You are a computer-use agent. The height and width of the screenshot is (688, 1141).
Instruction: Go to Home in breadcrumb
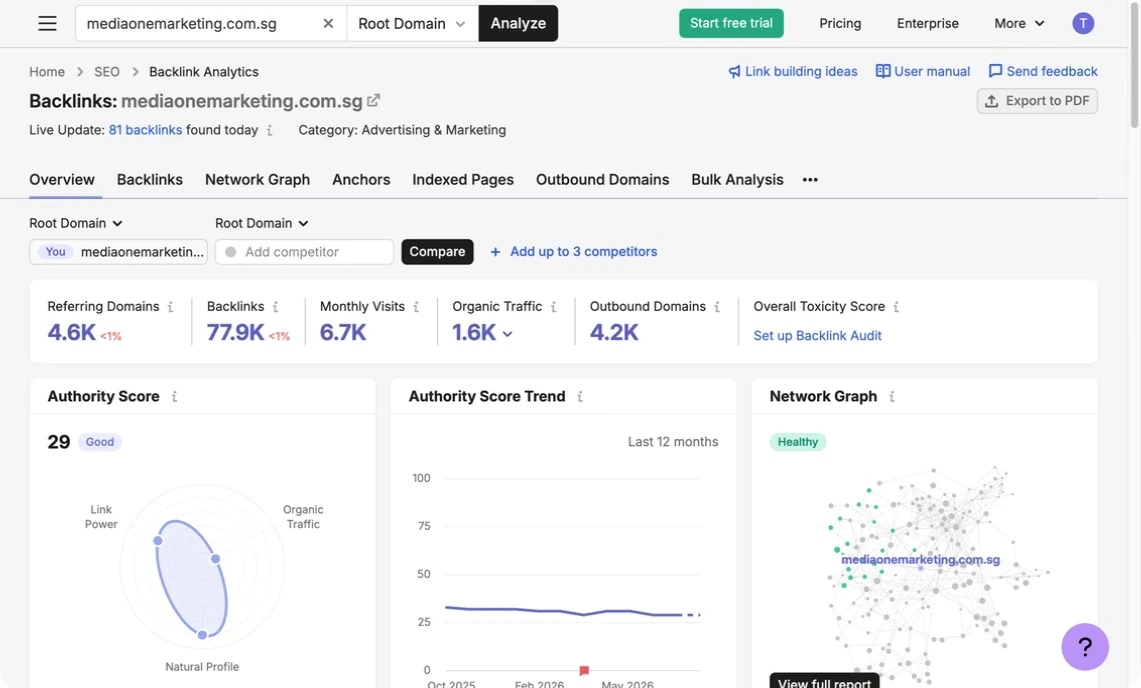47,72
